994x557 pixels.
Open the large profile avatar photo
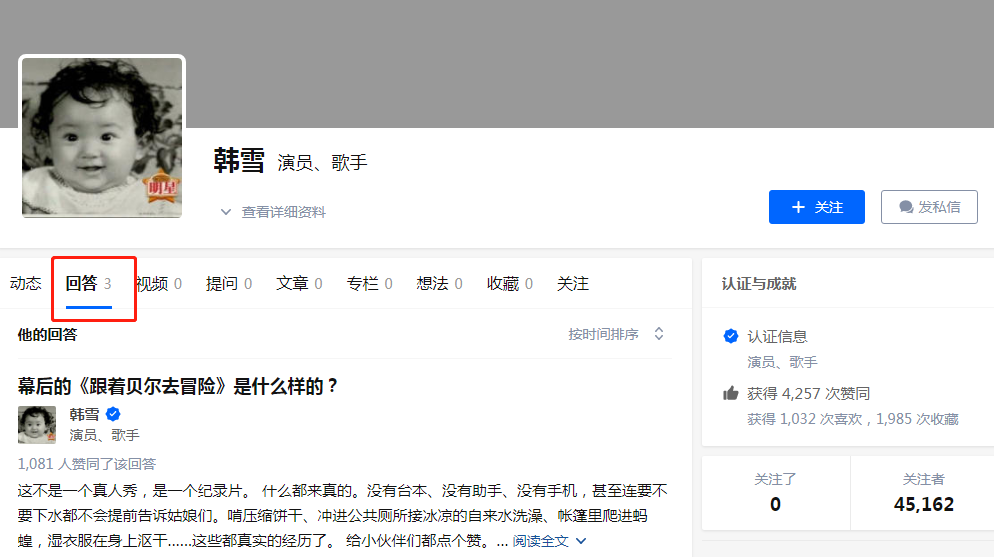click(102, 137)
